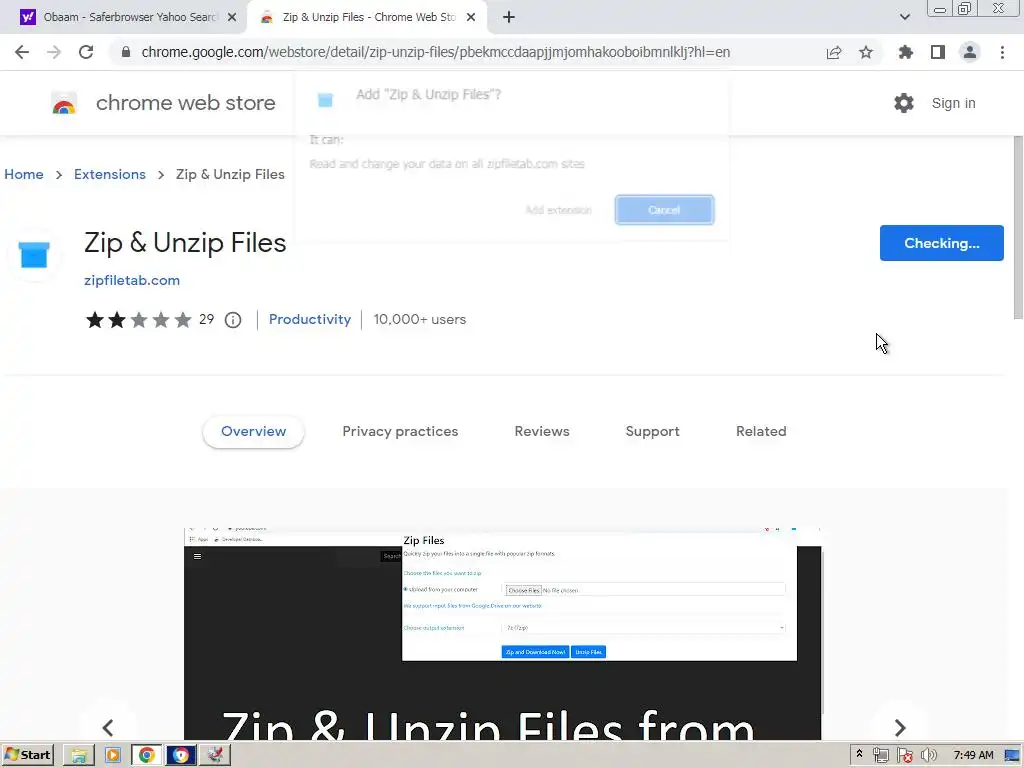Reload the current page
Screen dimensions: 1024x768
click(x=86, y=52)
